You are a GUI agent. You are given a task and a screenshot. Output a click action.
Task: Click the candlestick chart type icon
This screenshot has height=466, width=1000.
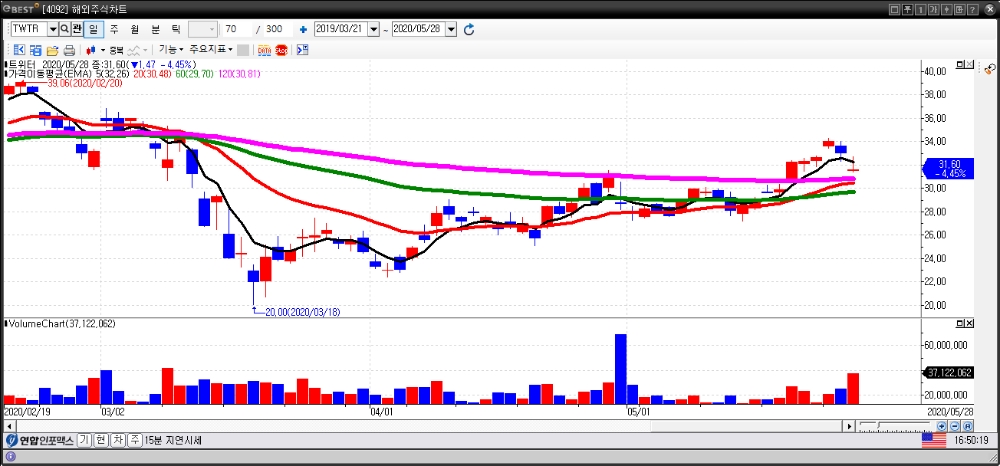pos(91,50)
